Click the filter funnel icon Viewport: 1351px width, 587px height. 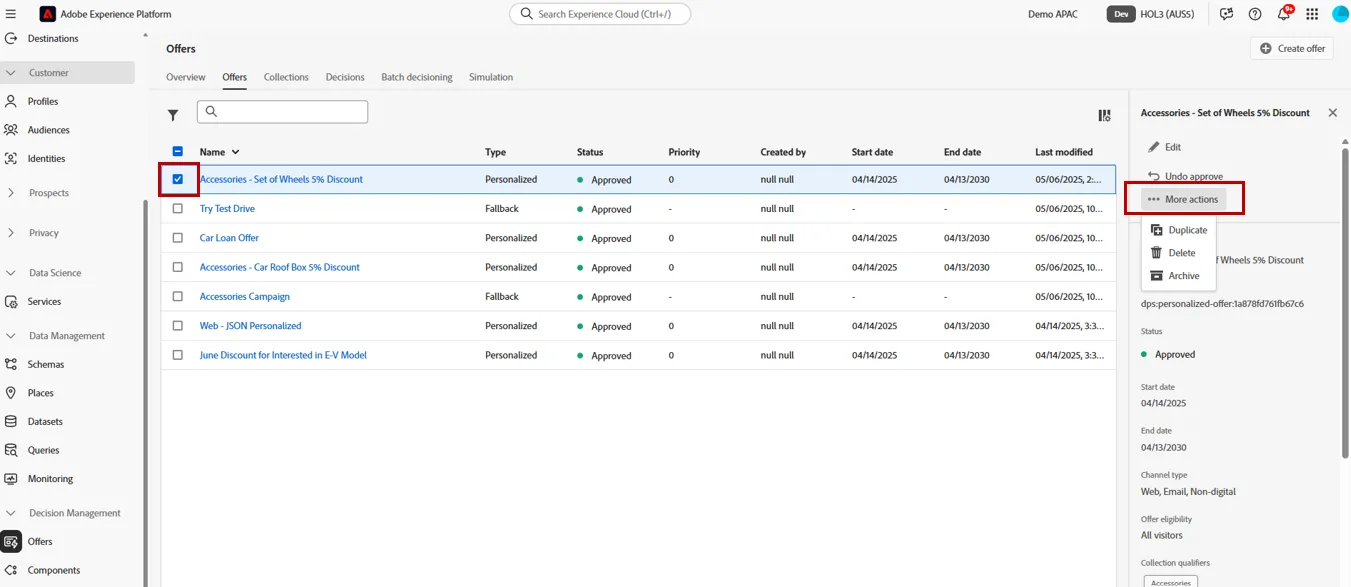click(x=173, y=115)
